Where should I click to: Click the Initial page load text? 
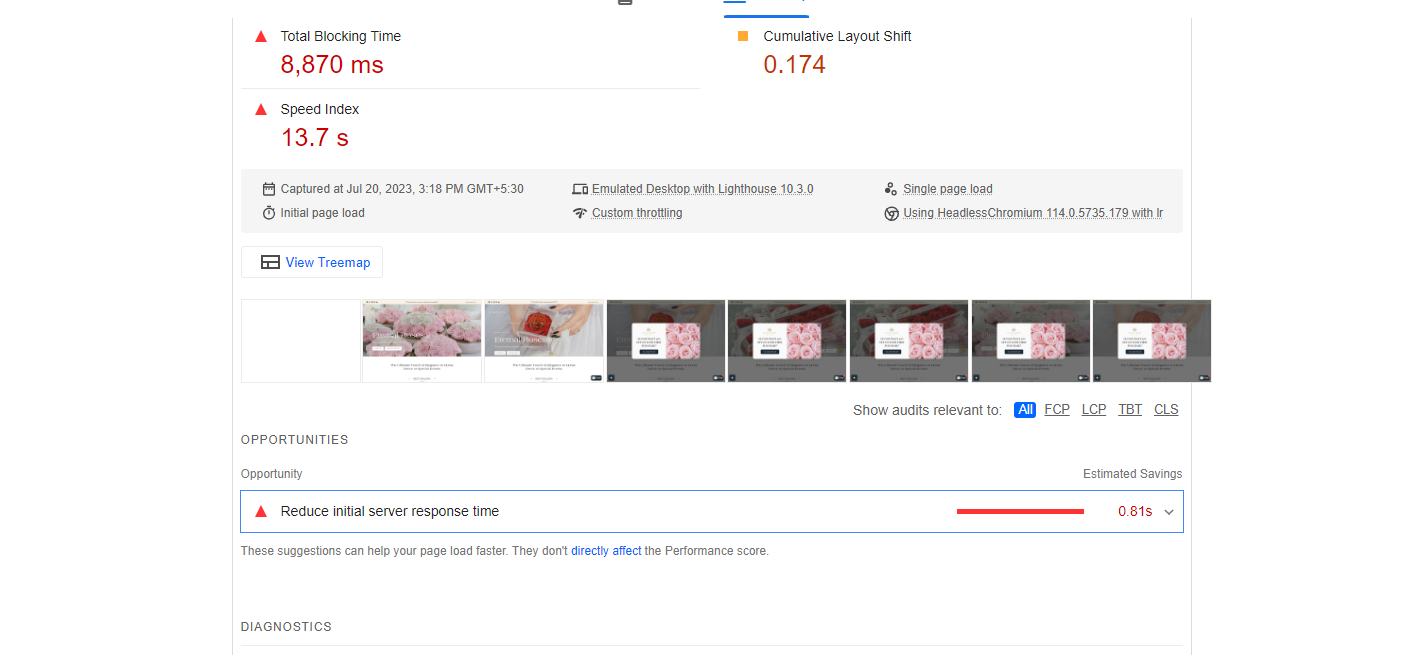coord(323,213)
